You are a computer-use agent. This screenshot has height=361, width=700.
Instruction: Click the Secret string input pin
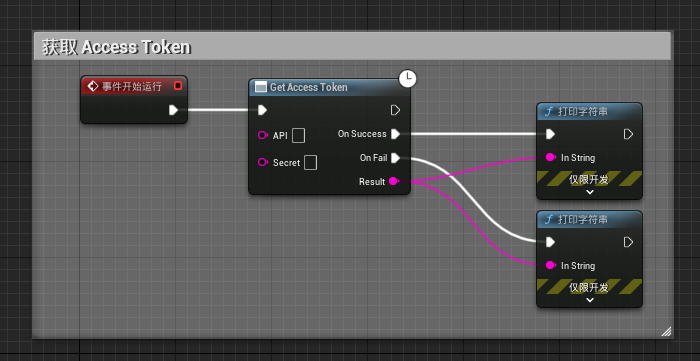tap(263, 162)
